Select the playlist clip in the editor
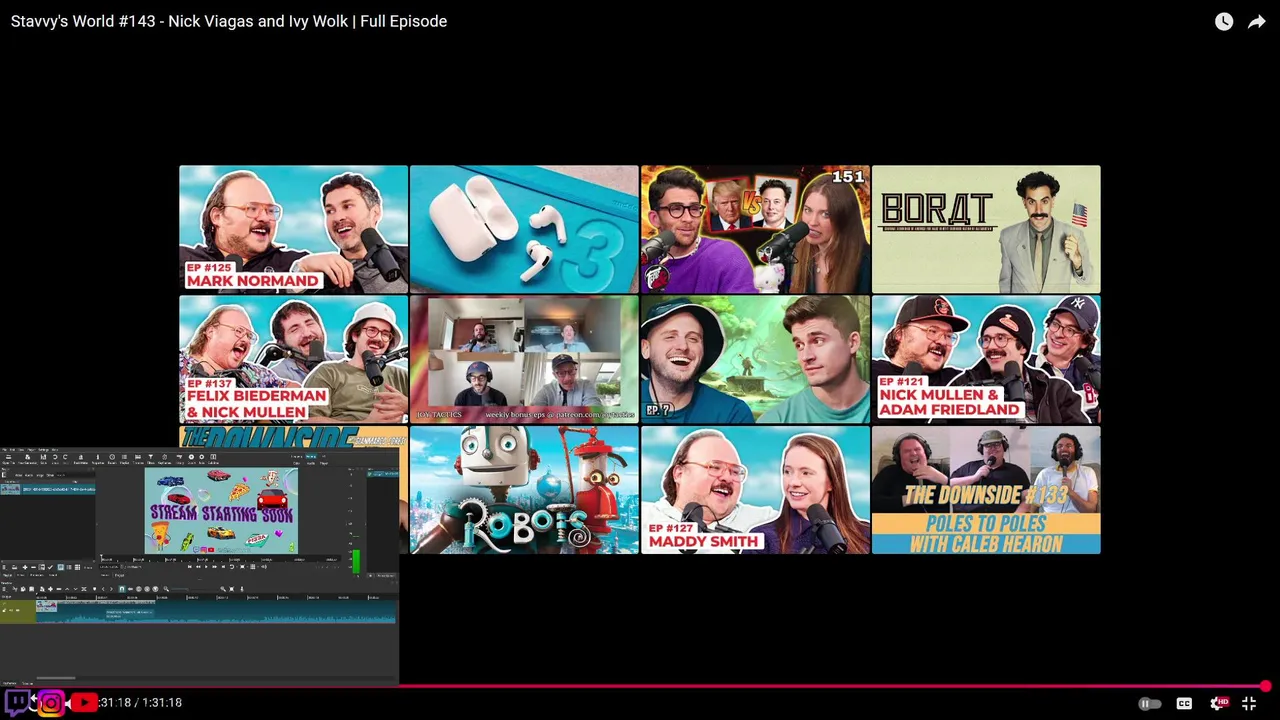Viewport: 1280px width, 720px height. (x=48, y=489)
